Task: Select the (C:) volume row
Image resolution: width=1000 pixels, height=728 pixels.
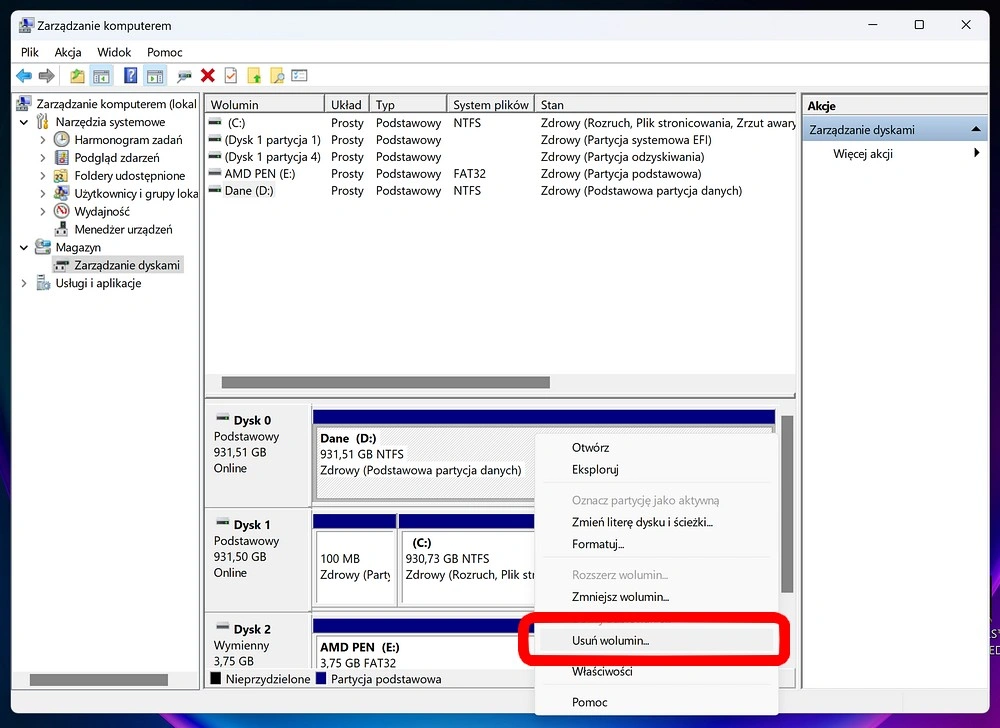Action: (501, 123)
